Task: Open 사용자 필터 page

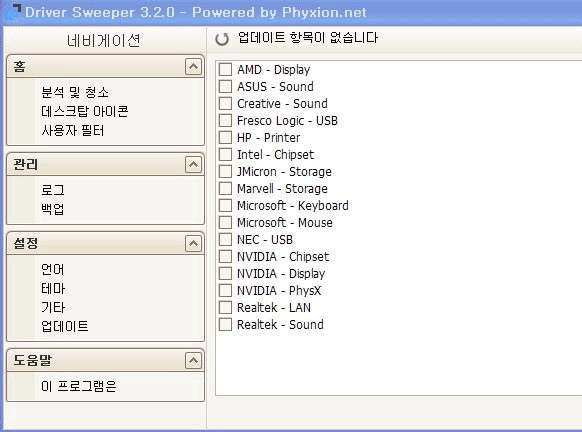Action: pyautogui.click(x=73, y=130)
